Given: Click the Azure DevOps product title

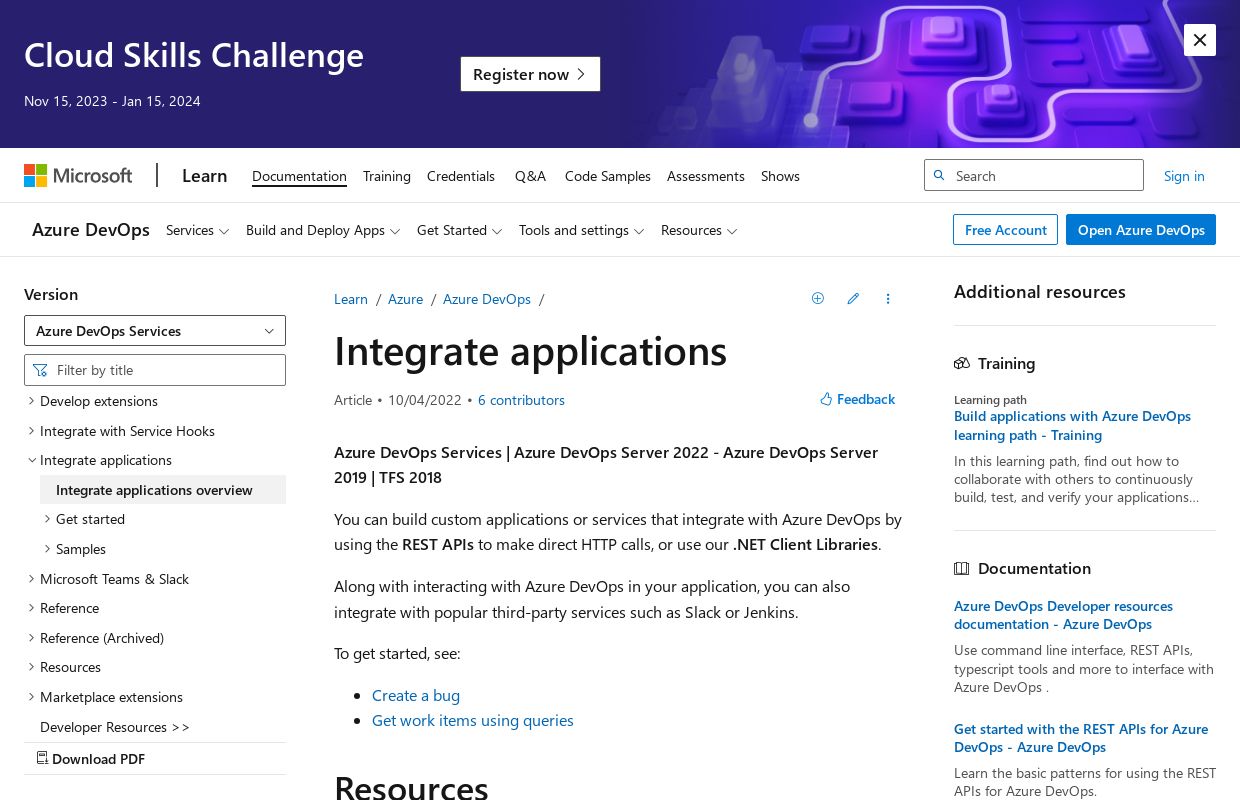Looking at the screenshot, I should (91, 230).
